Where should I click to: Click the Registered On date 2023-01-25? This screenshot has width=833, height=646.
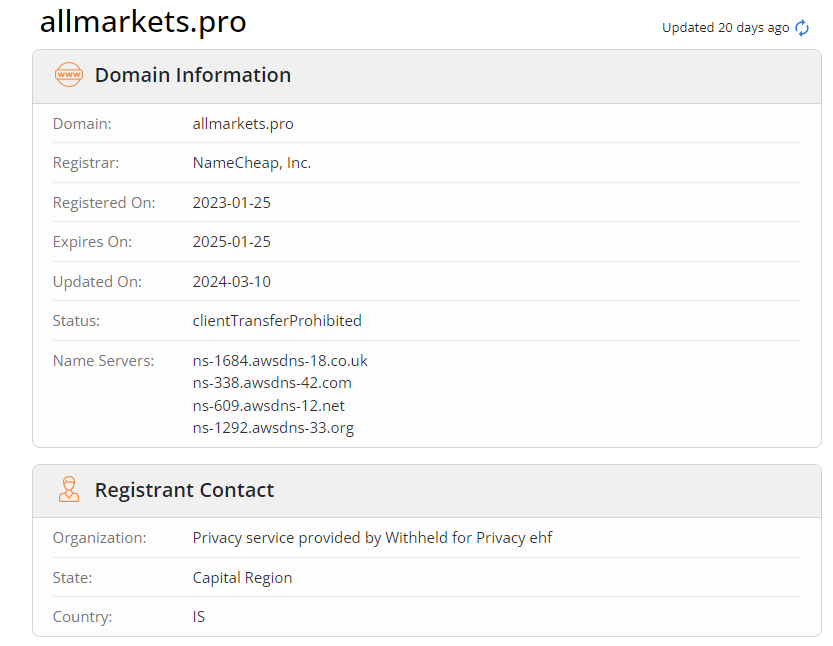coord(232,203)
